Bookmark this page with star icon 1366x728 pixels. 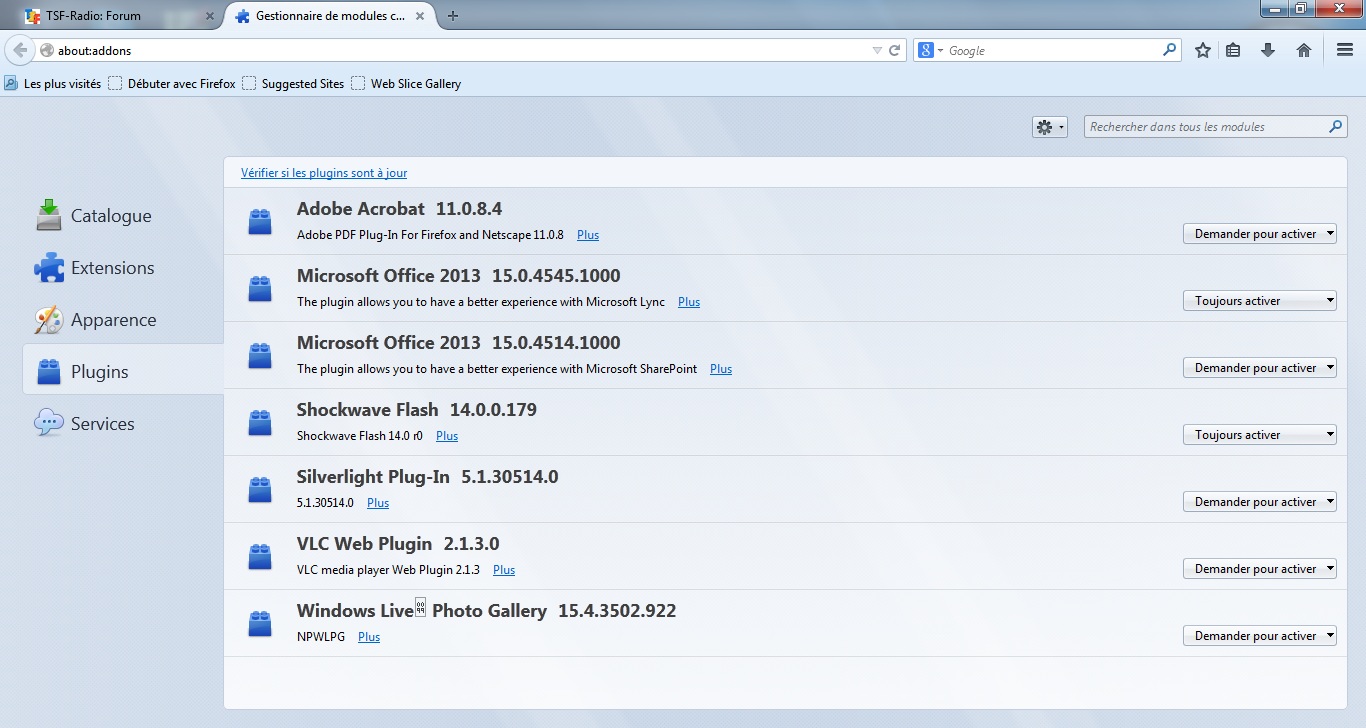[1203, 50]
